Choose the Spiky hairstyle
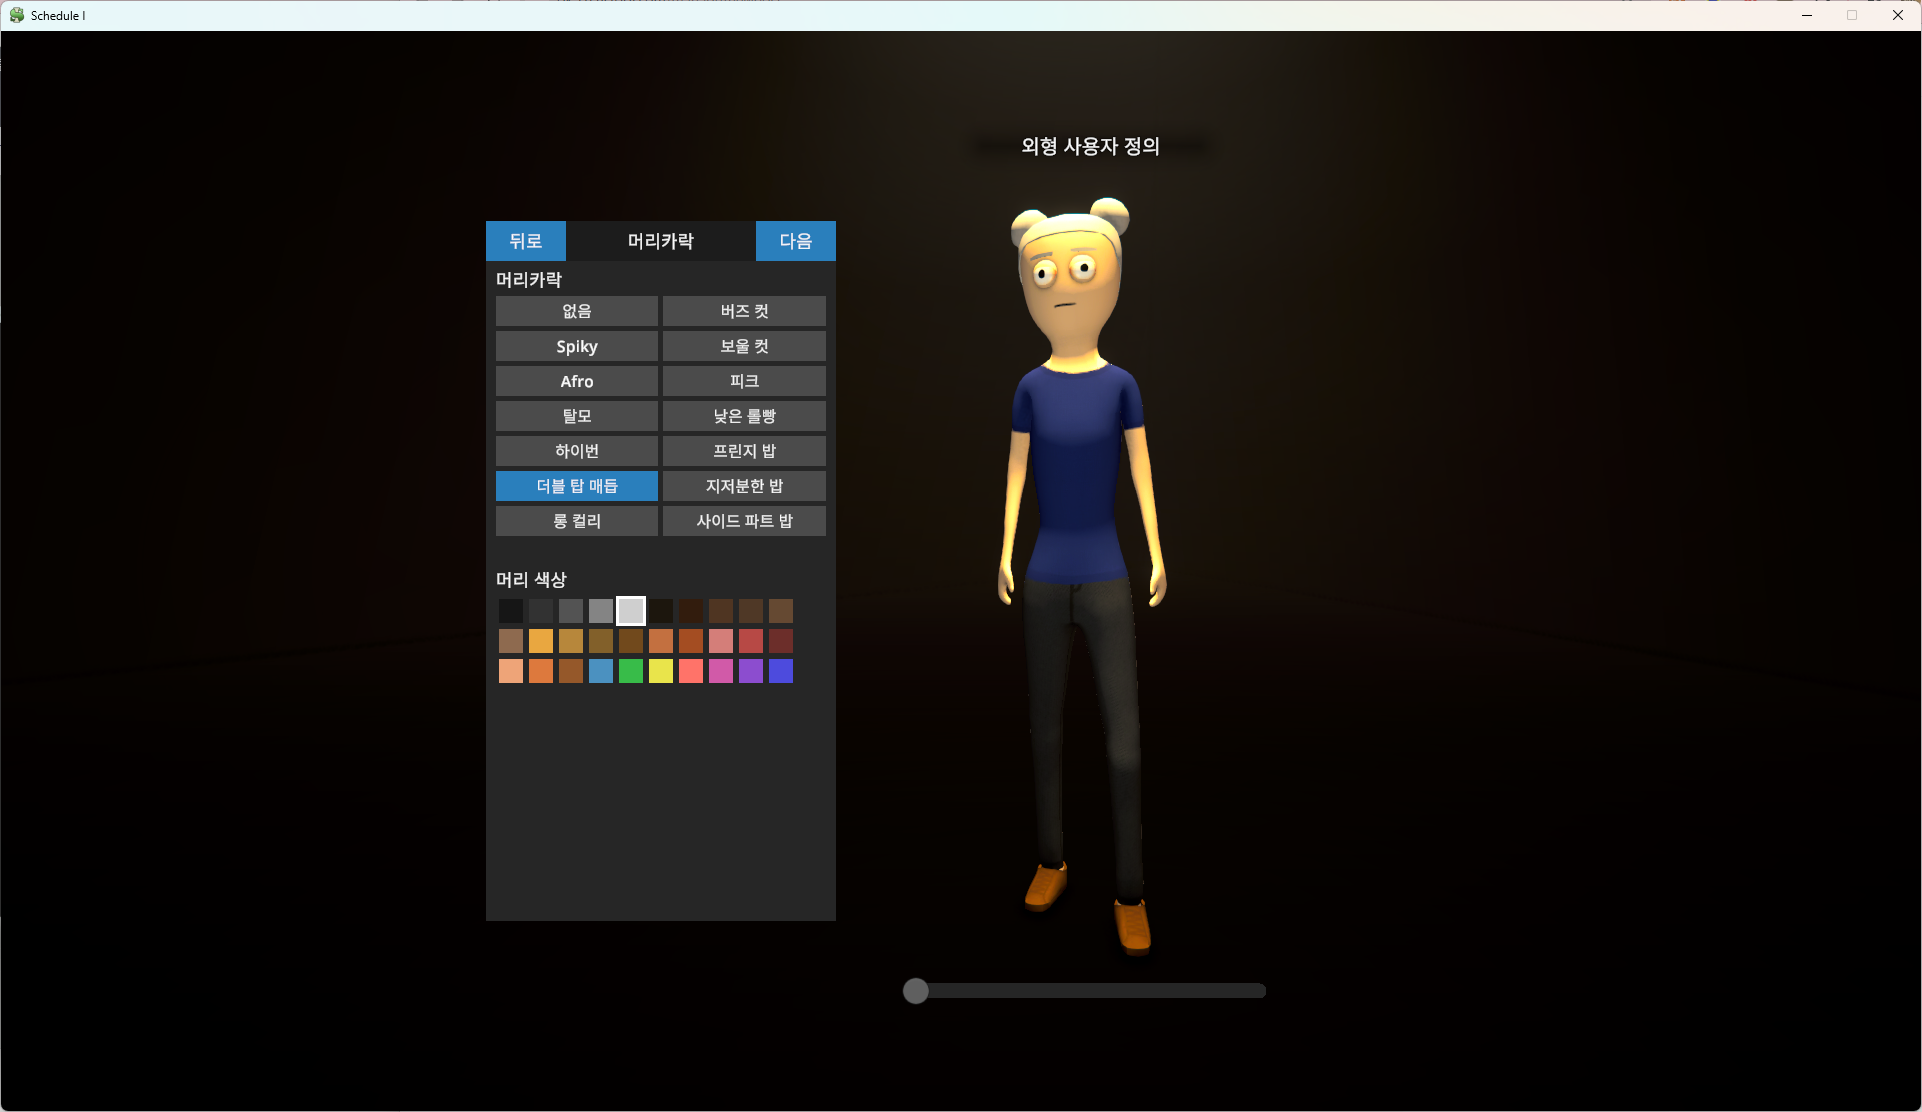 click(576, 346)
